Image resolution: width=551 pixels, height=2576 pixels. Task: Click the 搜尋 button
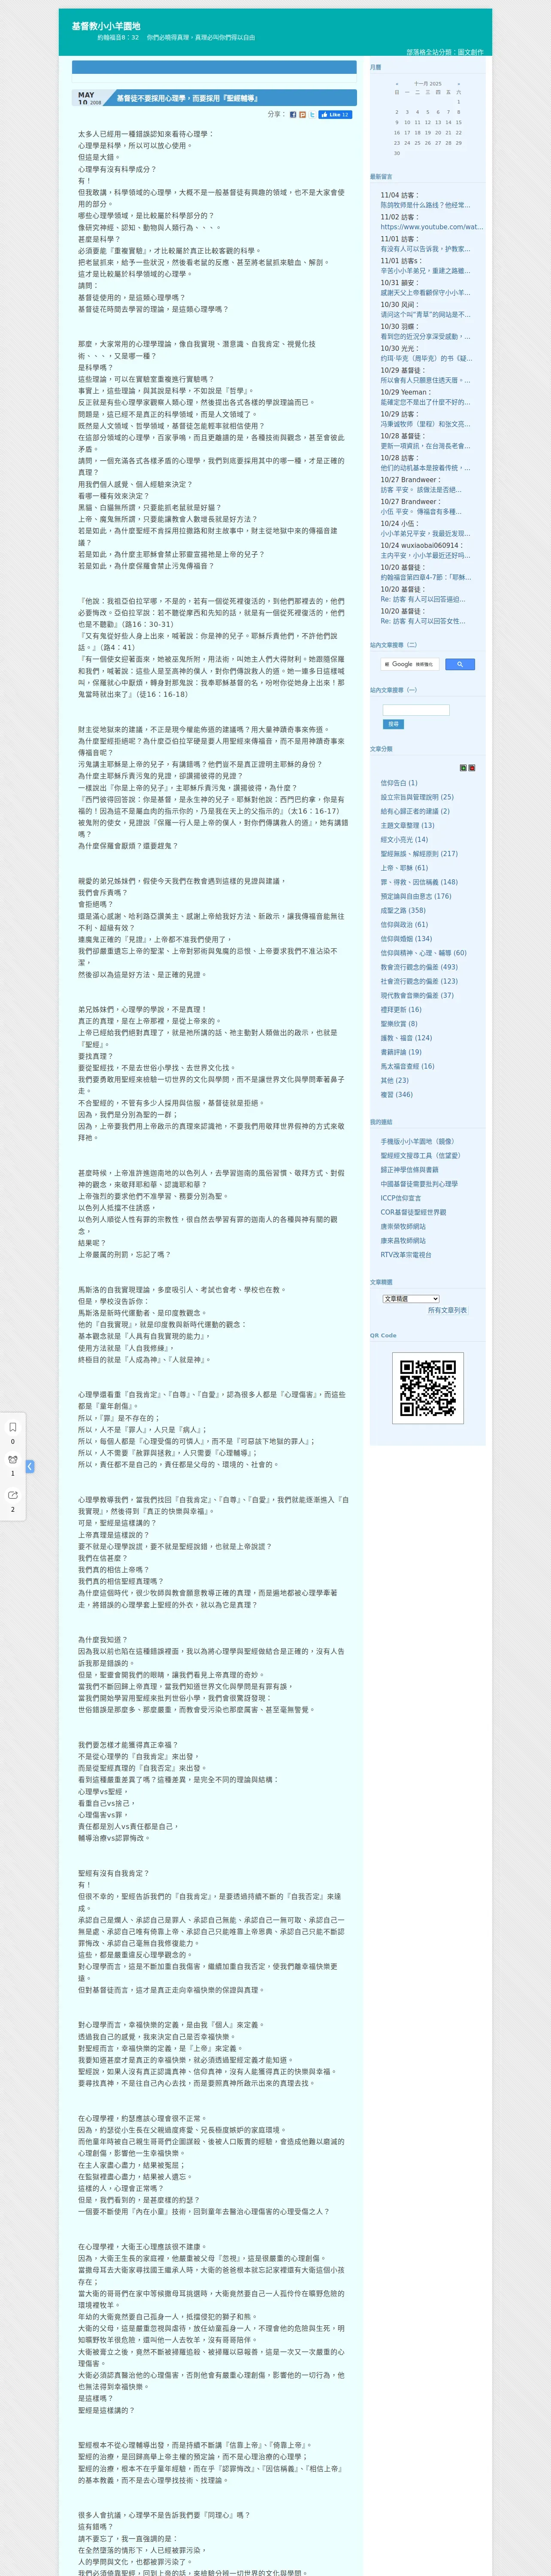coord(393,724)
